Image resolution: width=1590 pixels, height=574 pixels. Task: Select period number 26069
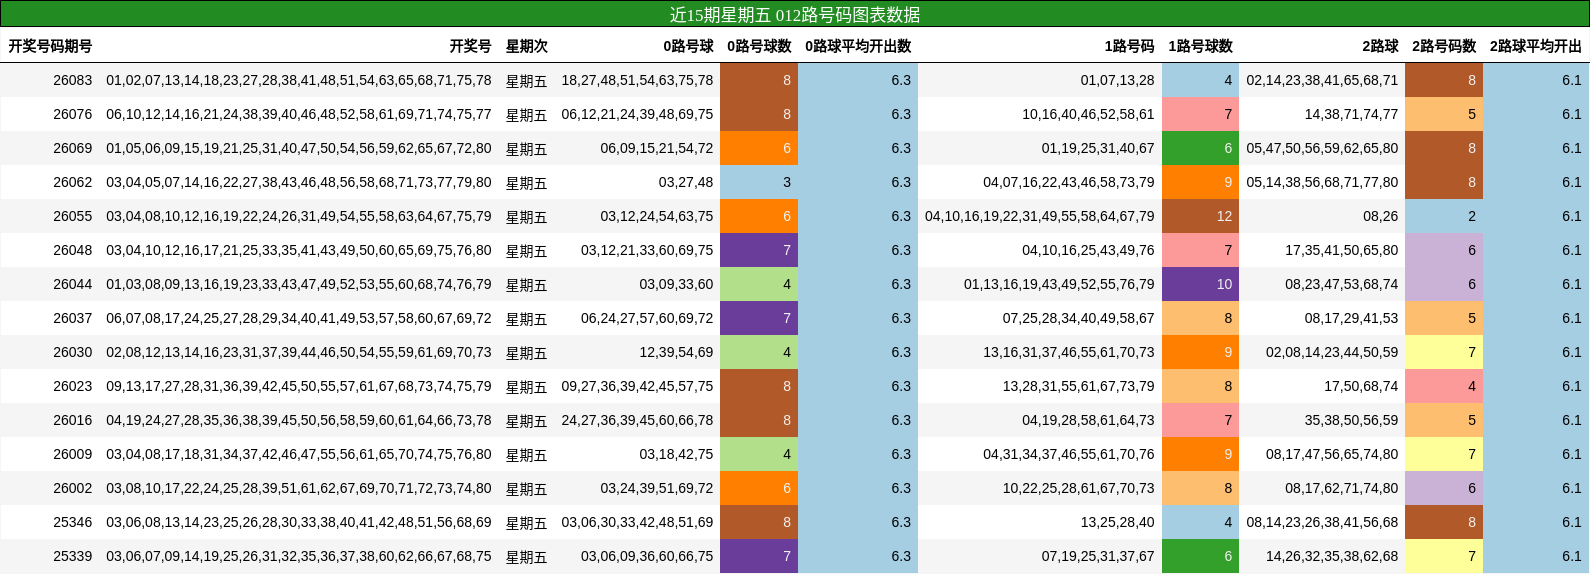[72, 148]
